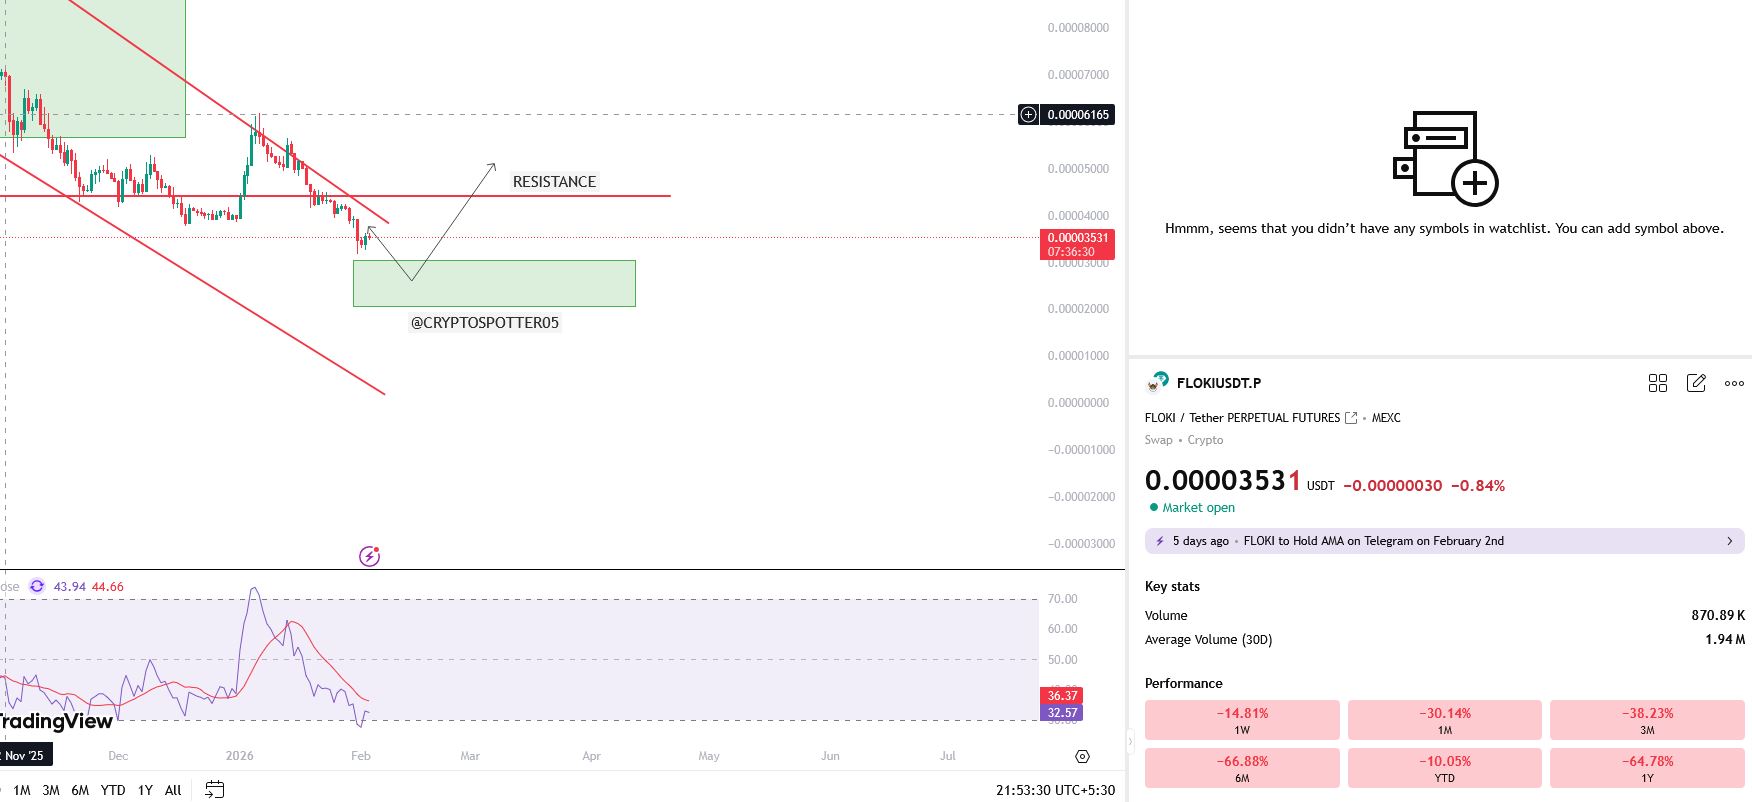Click the -0.00000030 price change value

pos(1393,486)
